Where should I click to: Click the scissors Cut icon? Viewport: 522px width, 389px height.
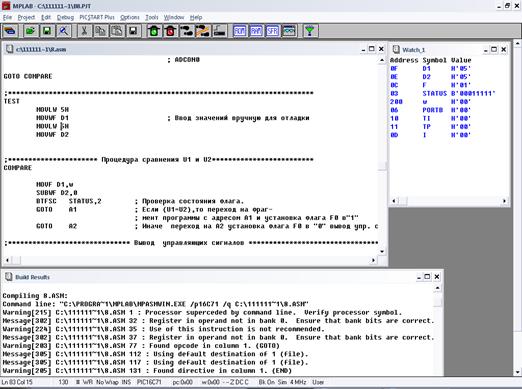(84, 31)
